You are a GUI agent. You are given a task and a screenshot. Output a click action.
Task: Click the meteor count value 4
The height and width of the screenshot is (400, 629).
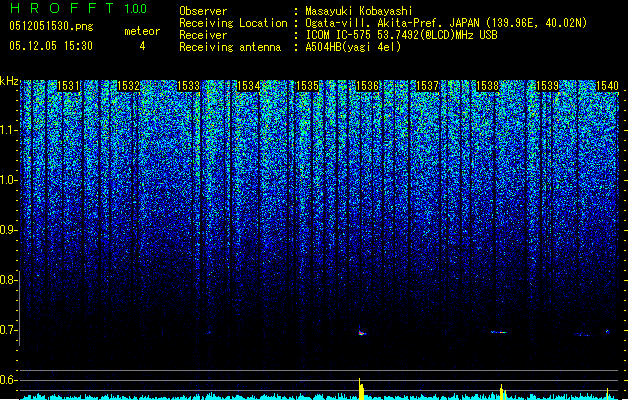(142, 46)
